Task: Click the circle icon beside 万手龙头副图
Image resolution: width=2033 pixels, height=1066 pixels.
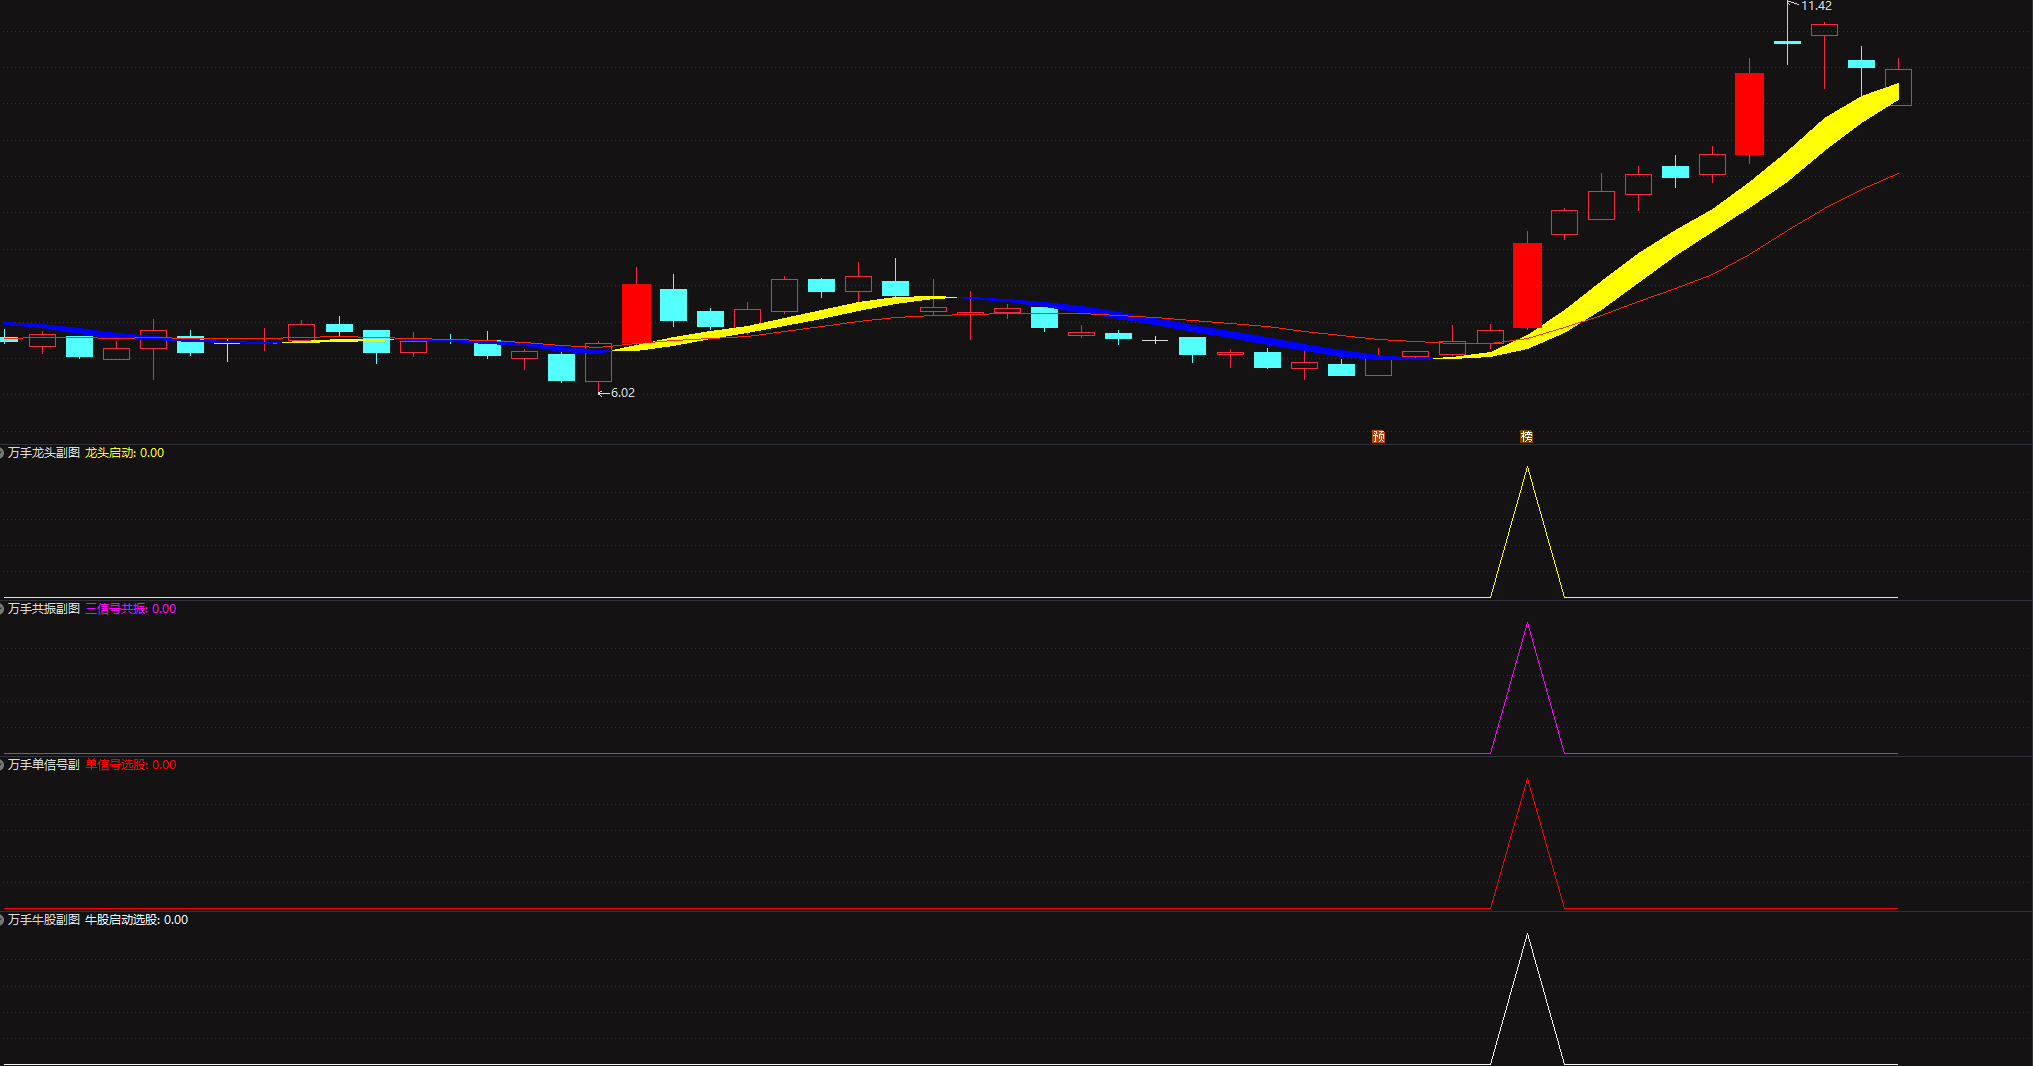Action: point(2,453)
